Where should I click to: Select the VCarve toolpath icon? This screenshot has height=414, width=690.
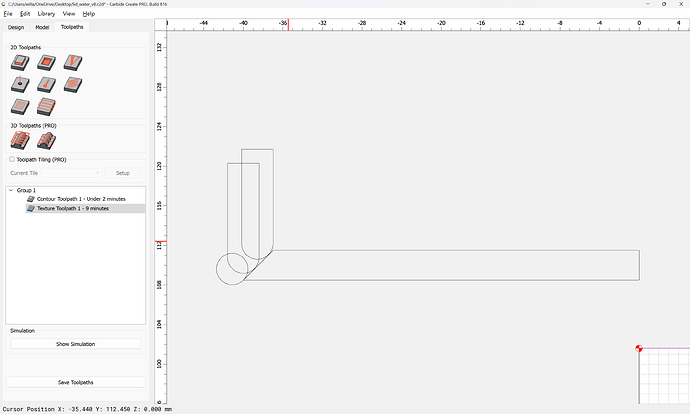pyautogui.click(x=73, y=62)
